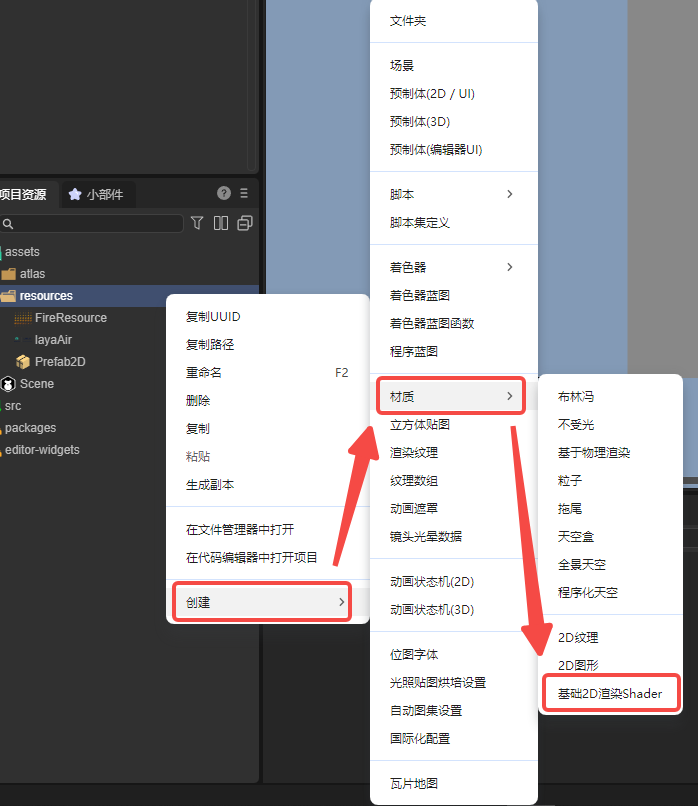698x806 pixels.
Task: Expand the 脚本 submenu arrow
Action: (x=510, y=194)
